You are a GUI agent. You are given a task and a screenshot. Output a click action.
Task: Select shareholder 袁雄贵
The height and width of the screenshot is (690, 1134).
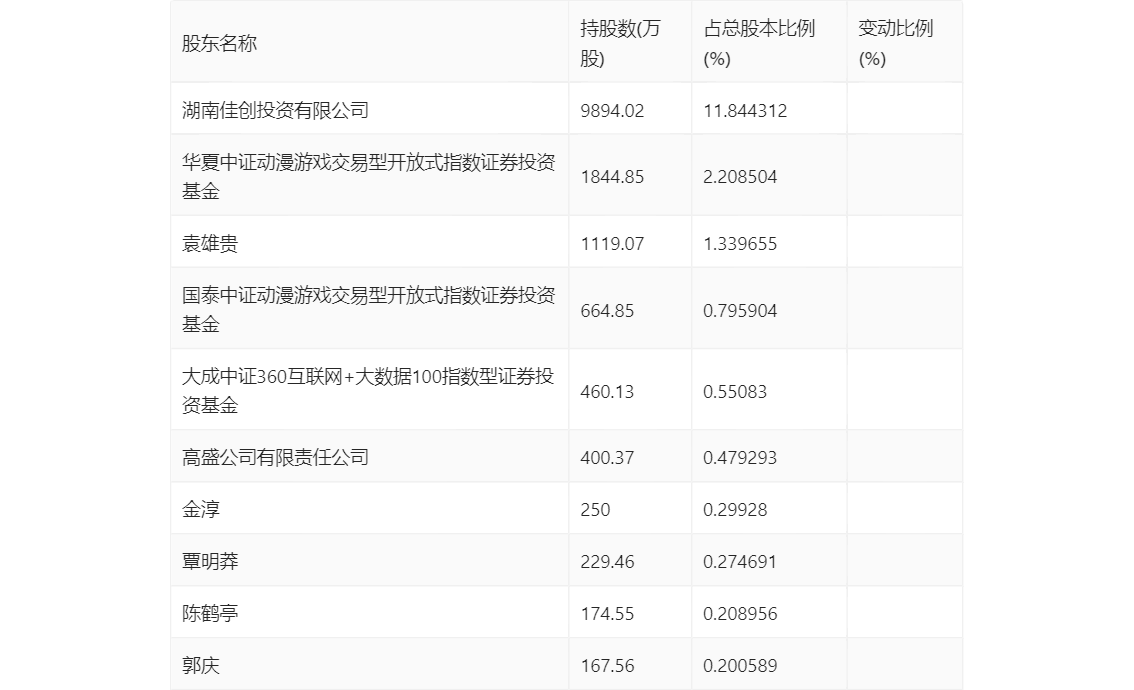pyautogui.click(x=210, y=244)
